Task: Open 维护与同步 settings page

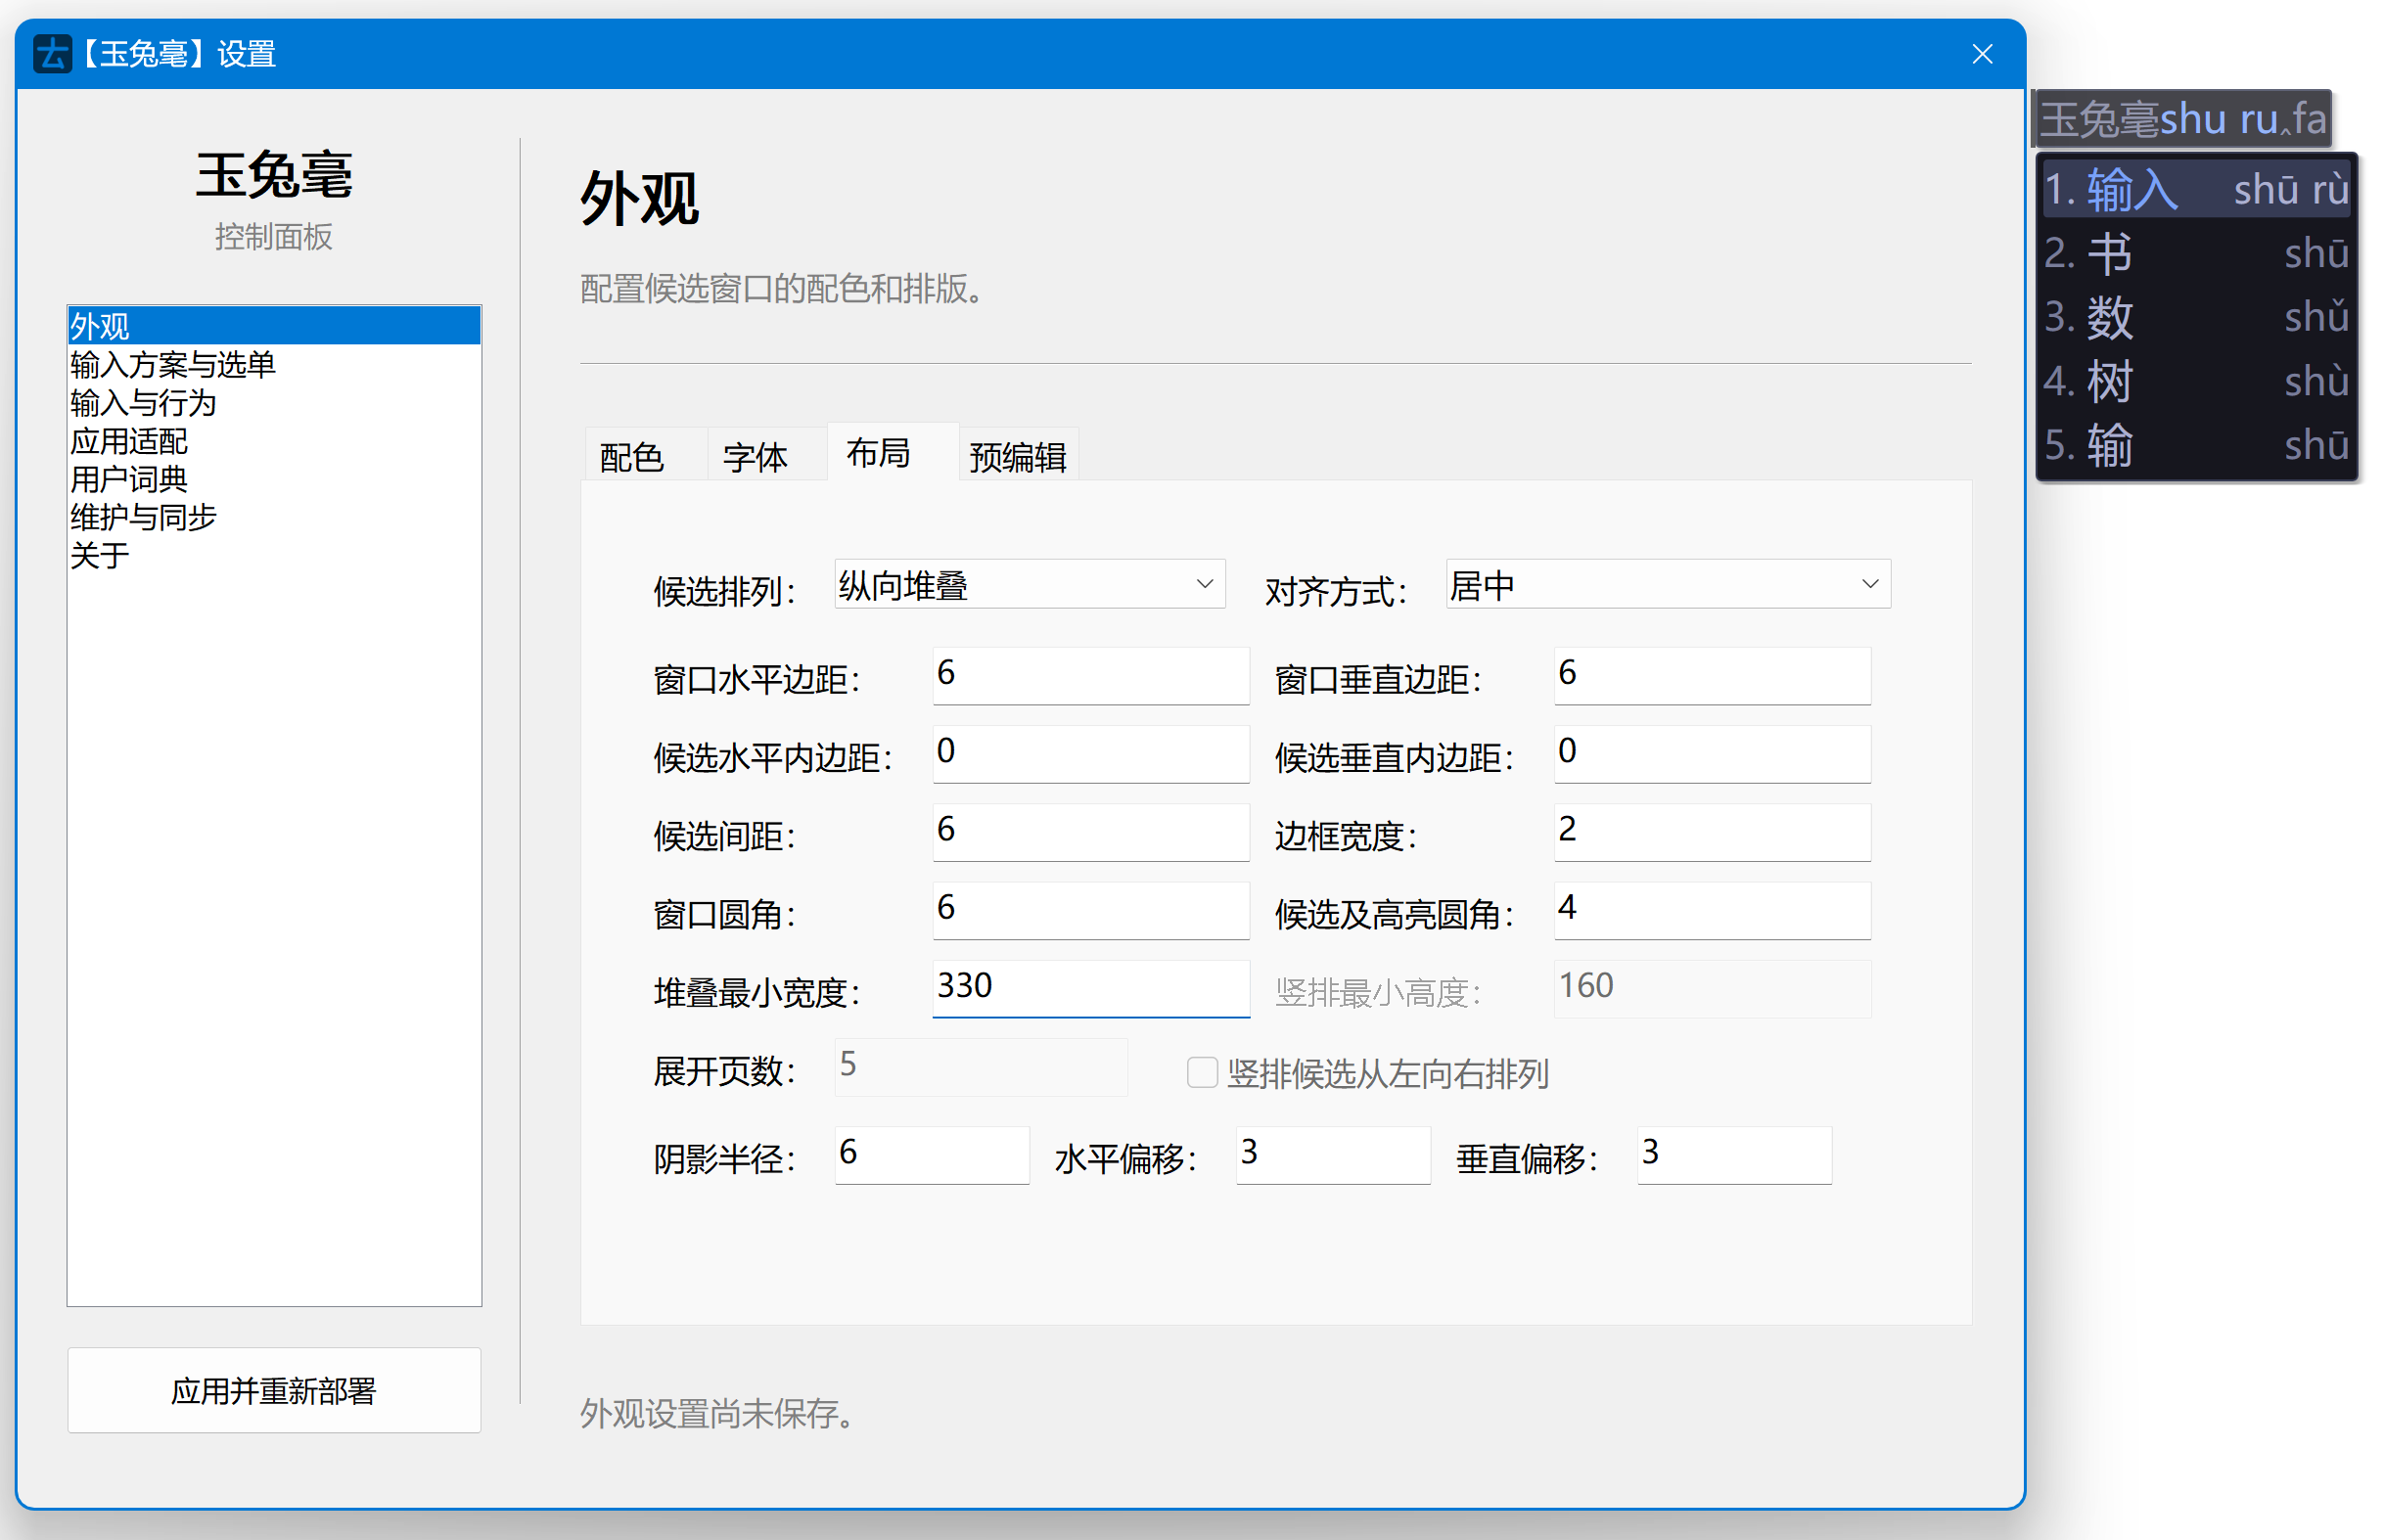Action: point(273,516)
